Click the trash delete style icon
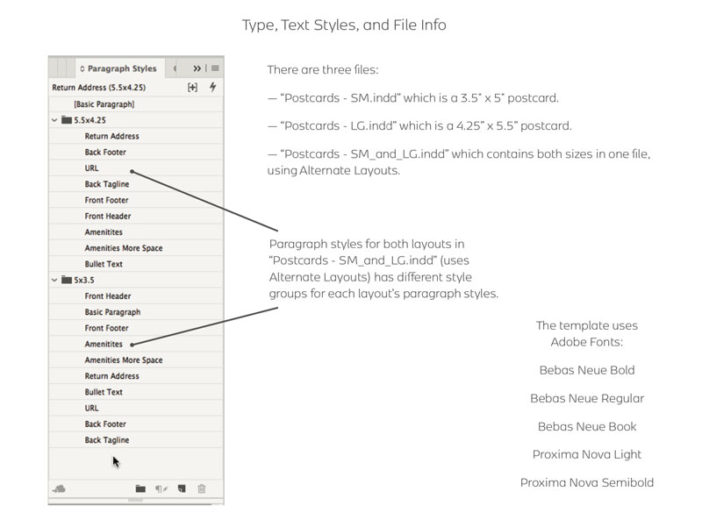Image resolution: width=702 pixels, height=520 pixels. click(202, 488)
